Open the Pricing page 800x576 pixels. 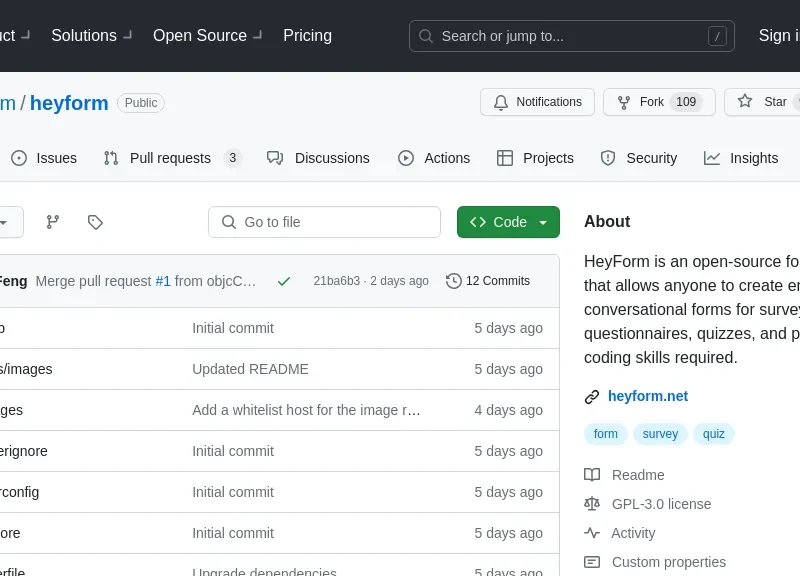tap(307, 36)
